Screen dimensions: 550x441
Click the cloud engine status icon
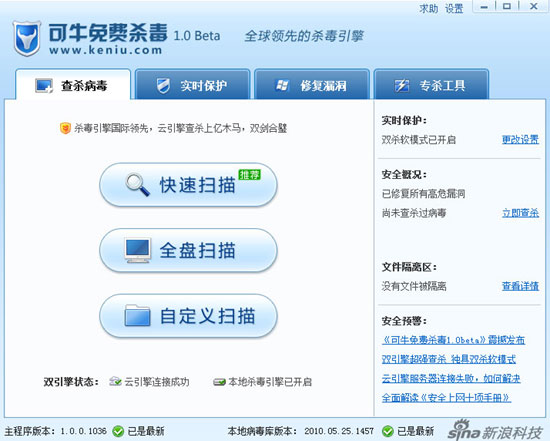coord(115,381)
